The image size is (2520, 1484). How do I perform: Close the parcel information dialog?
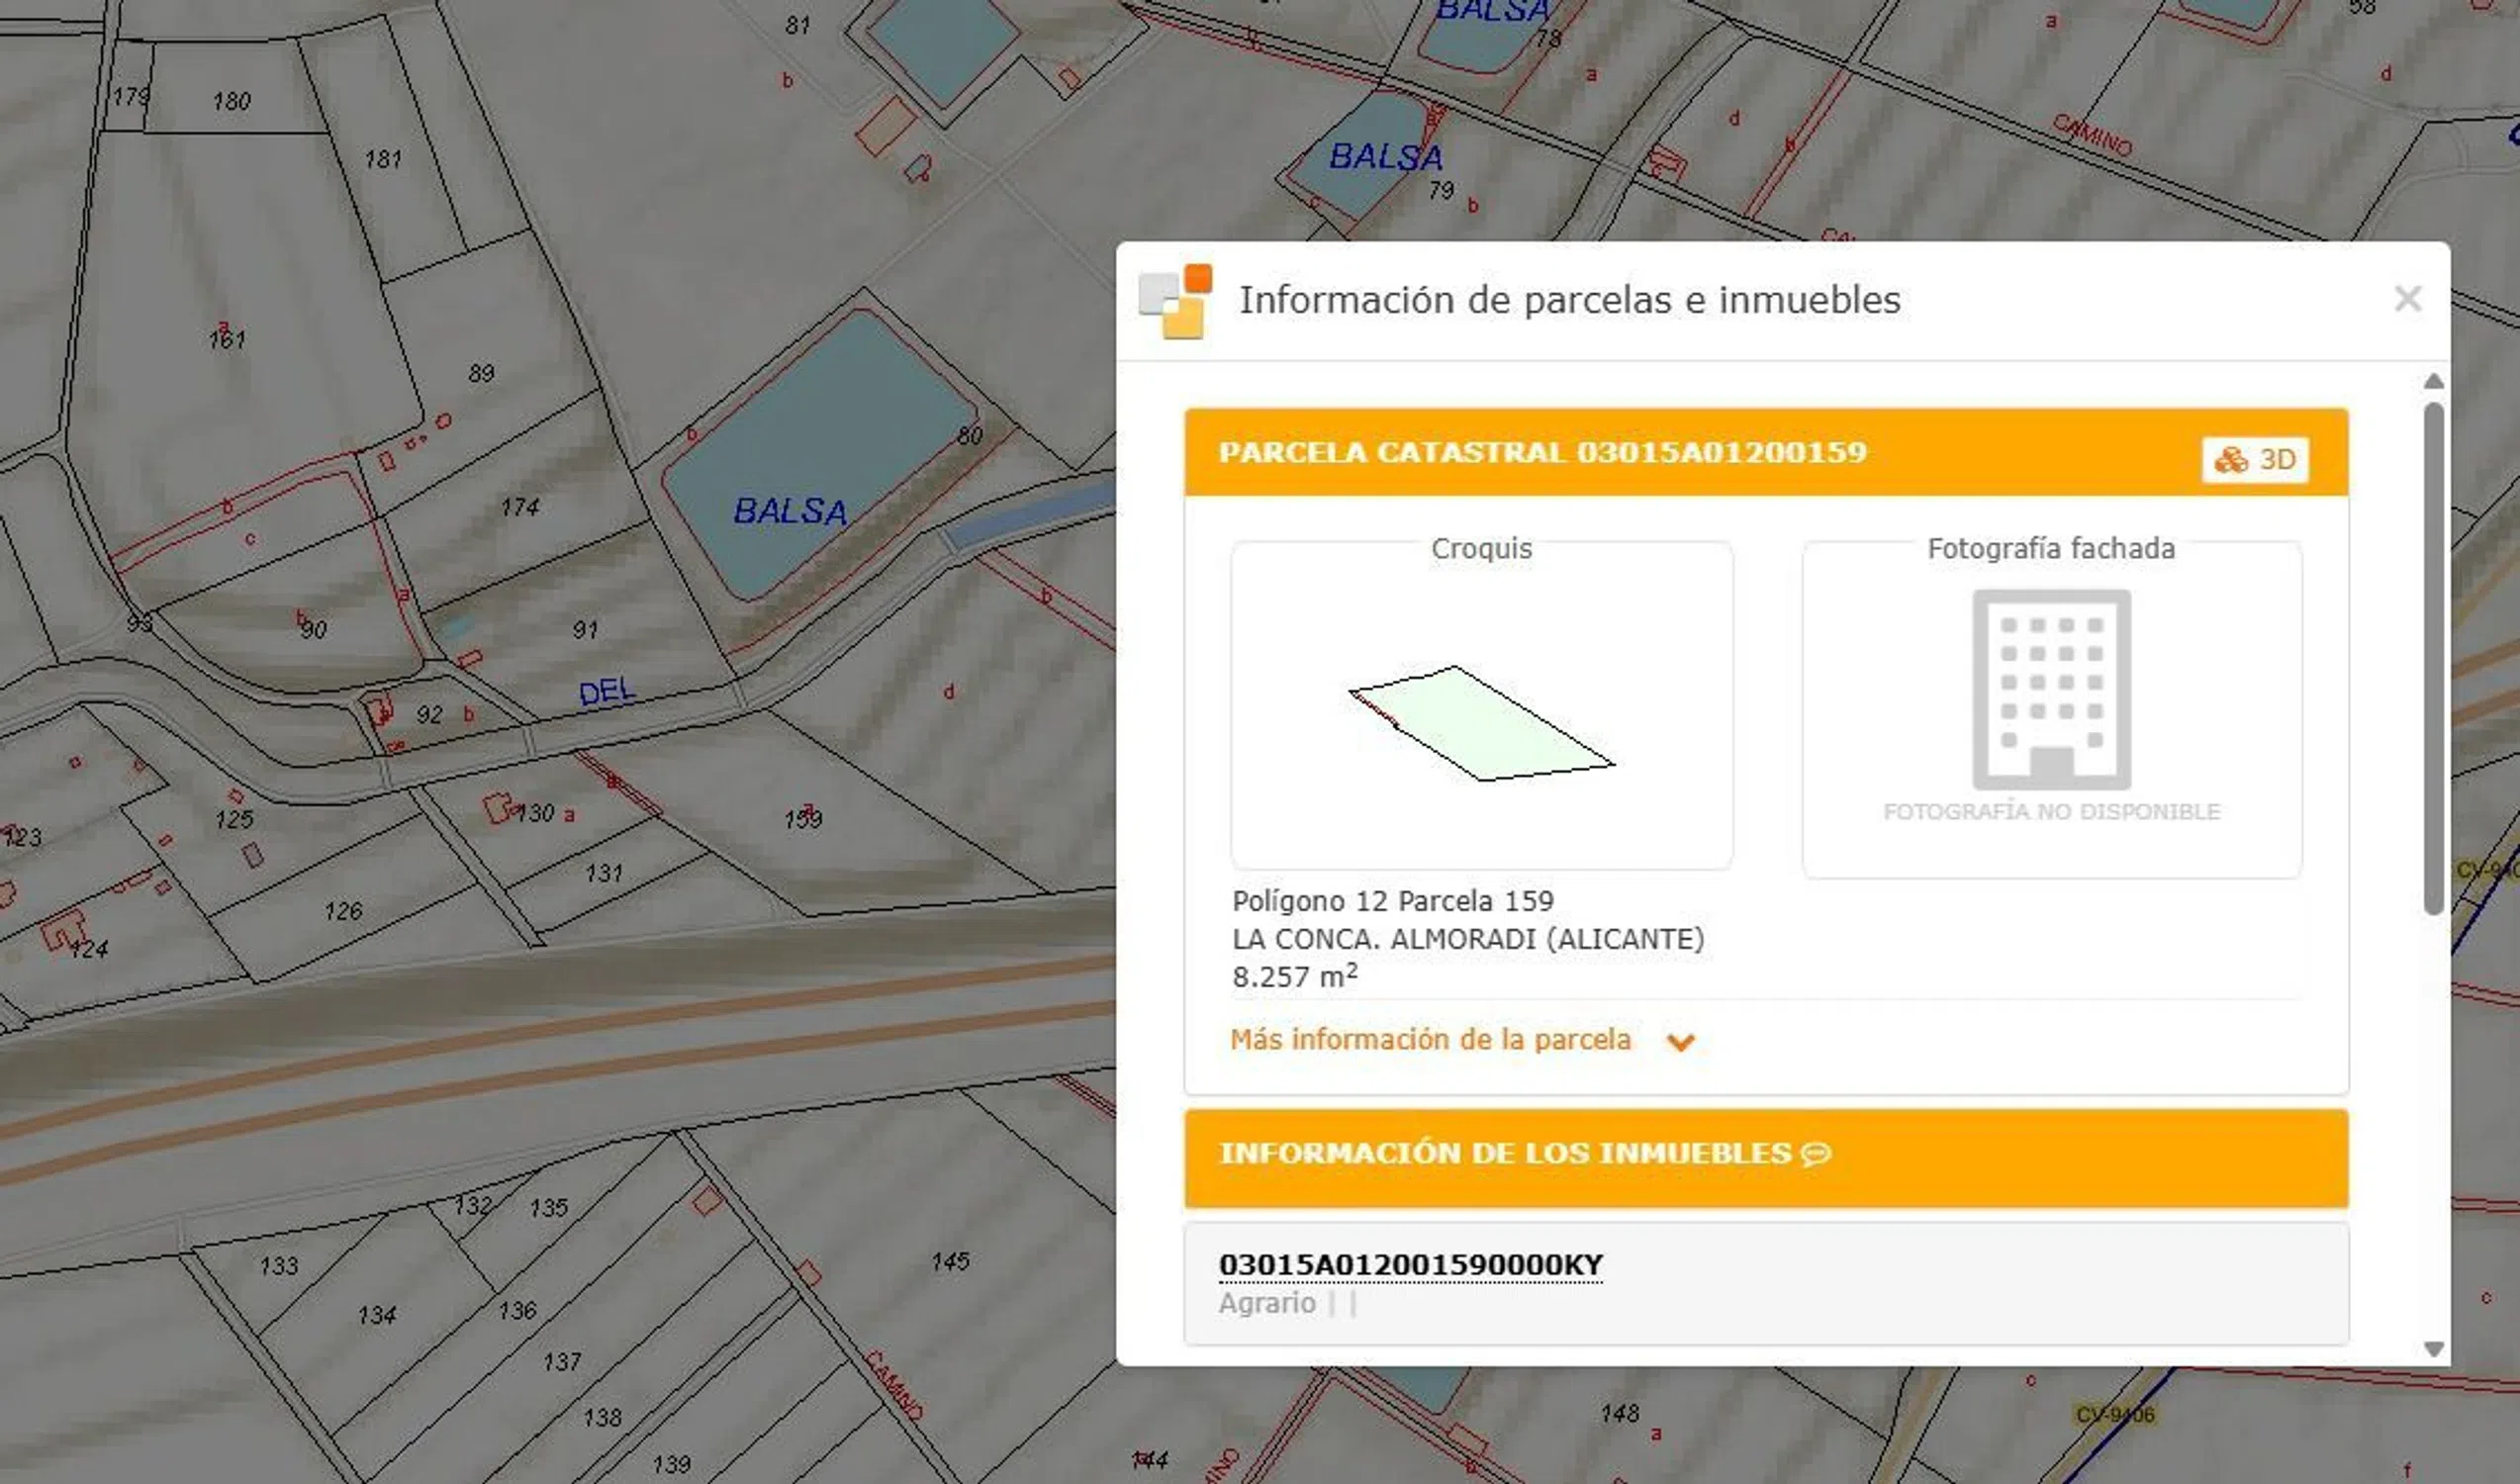[x=2407, y=299]
